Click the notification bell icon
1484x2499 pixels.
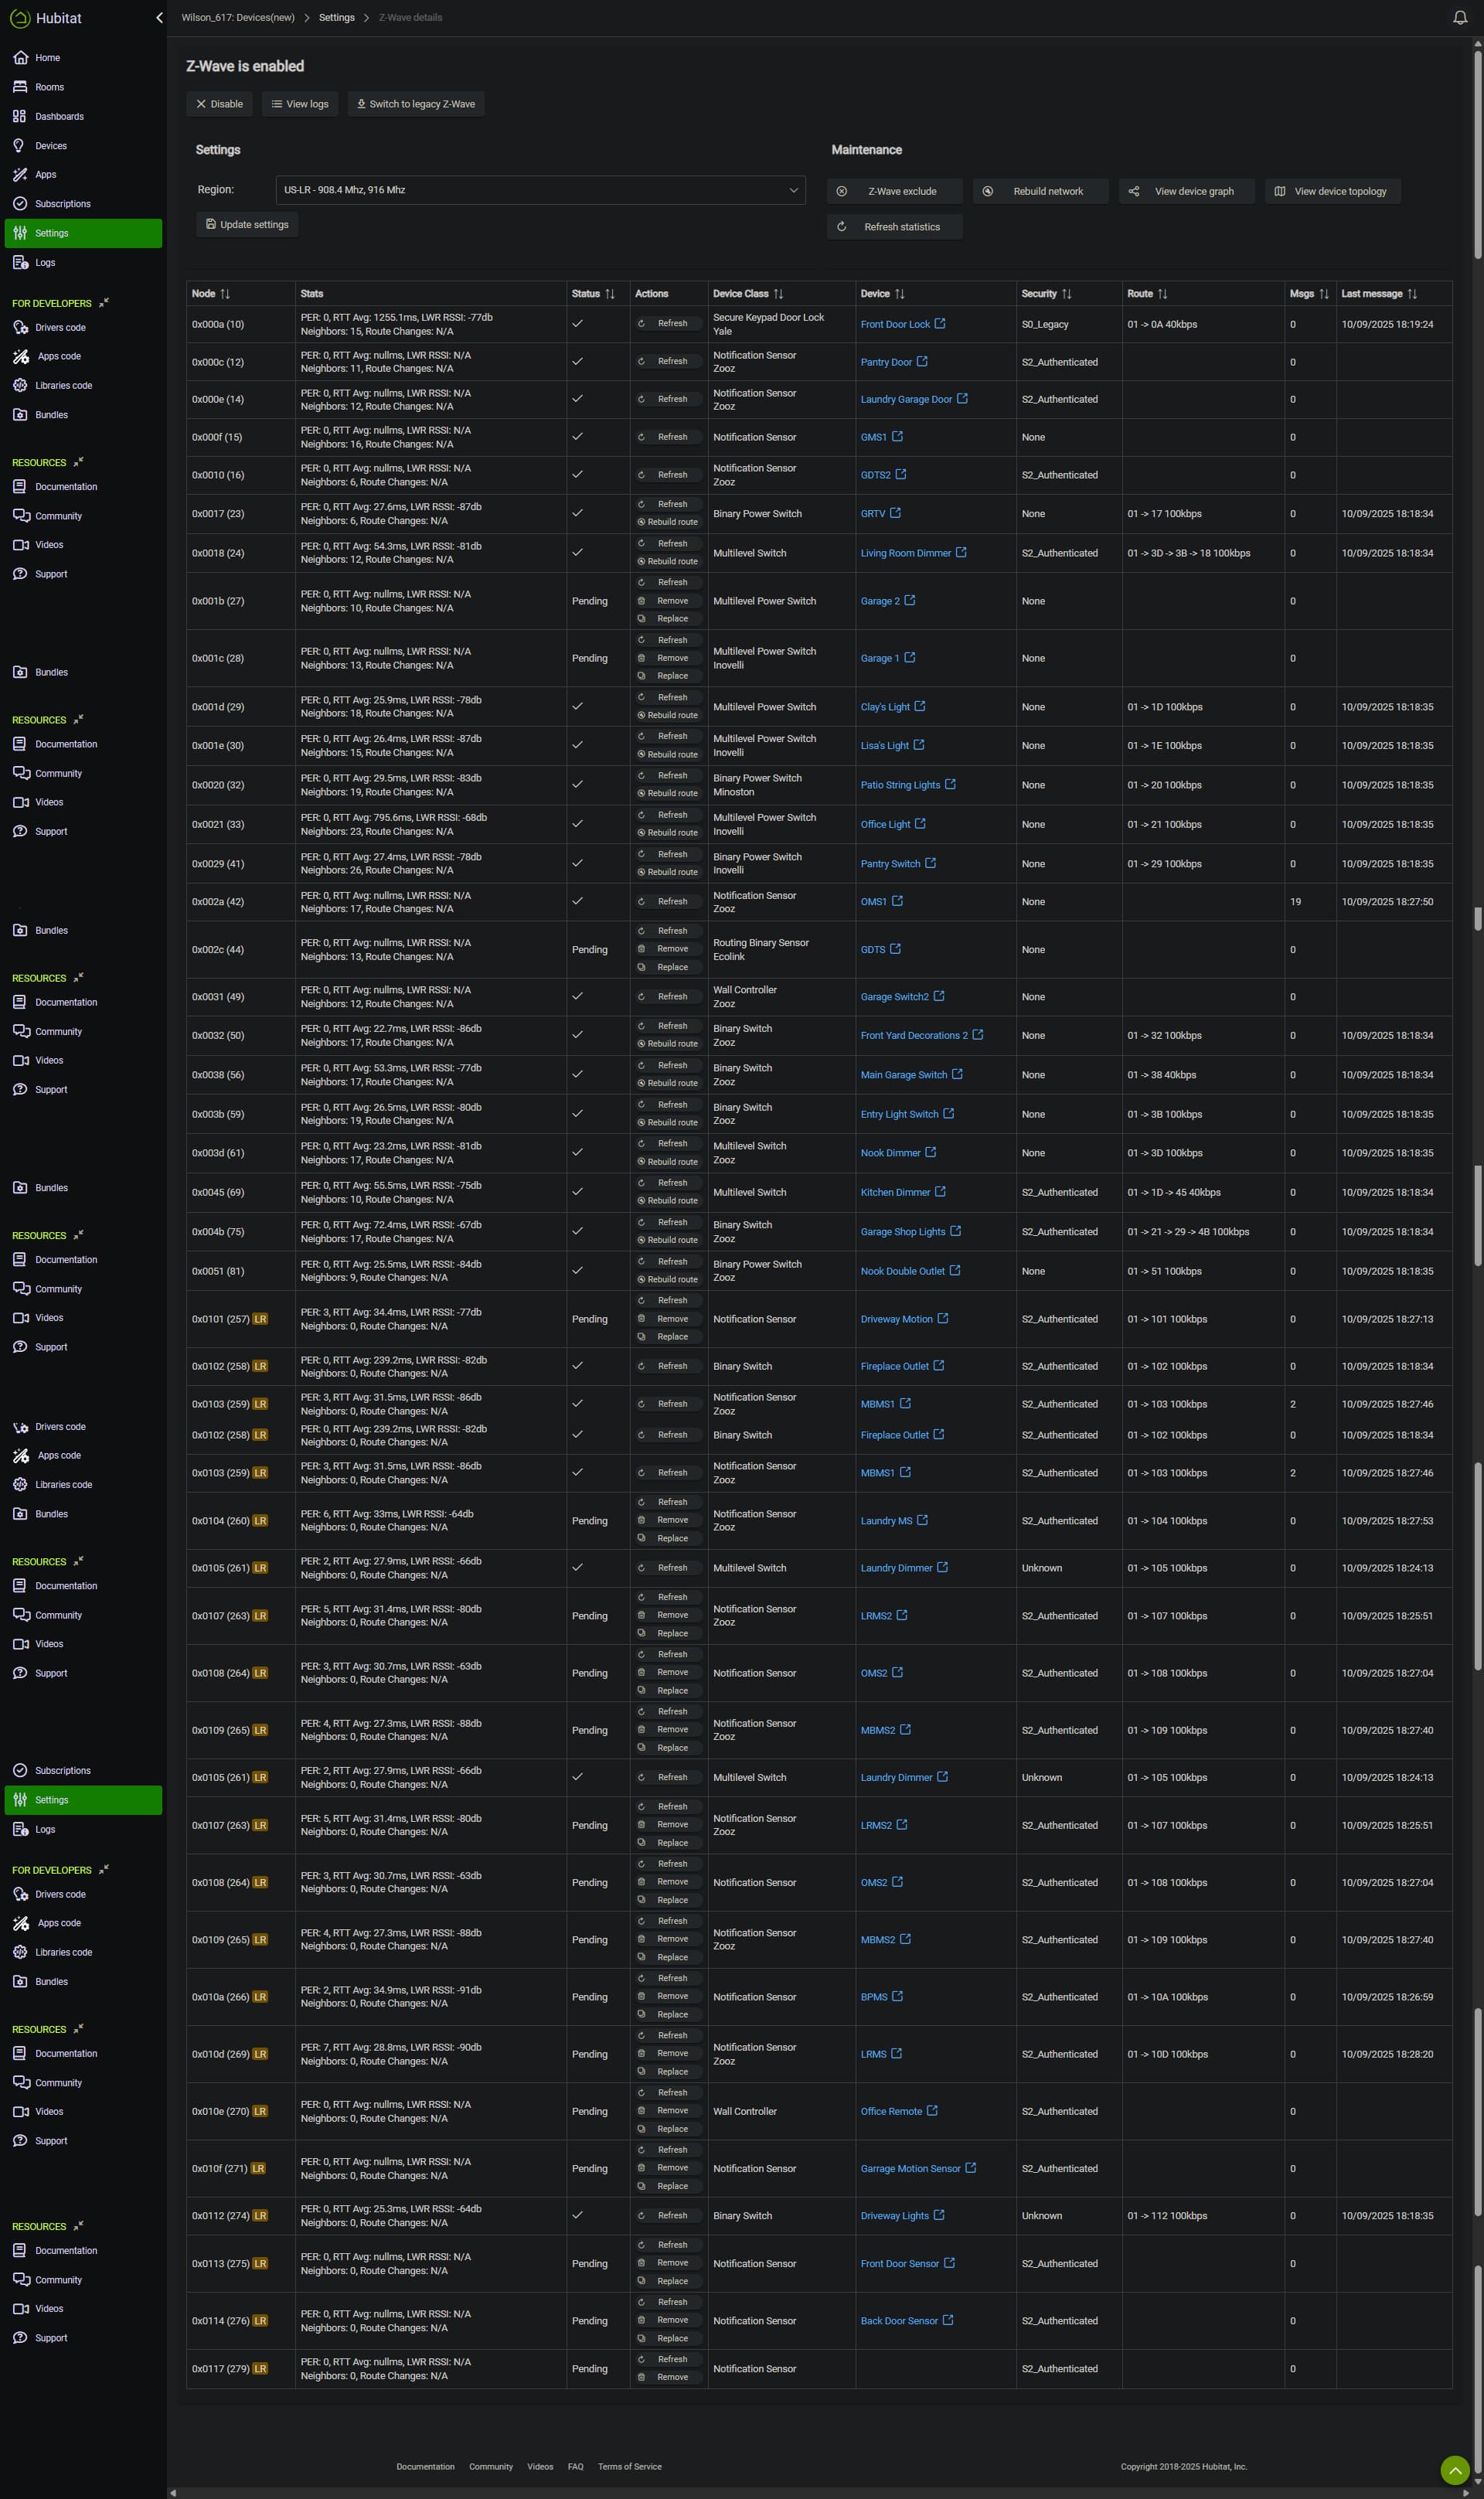[1459, 18]
